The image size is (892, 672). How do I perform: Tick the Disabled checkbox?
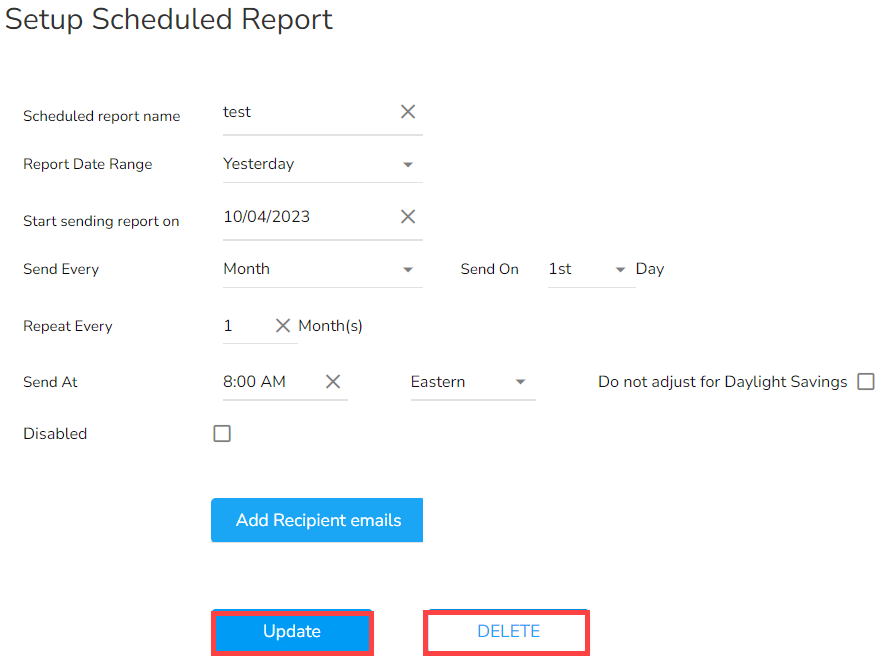[222, 434]
